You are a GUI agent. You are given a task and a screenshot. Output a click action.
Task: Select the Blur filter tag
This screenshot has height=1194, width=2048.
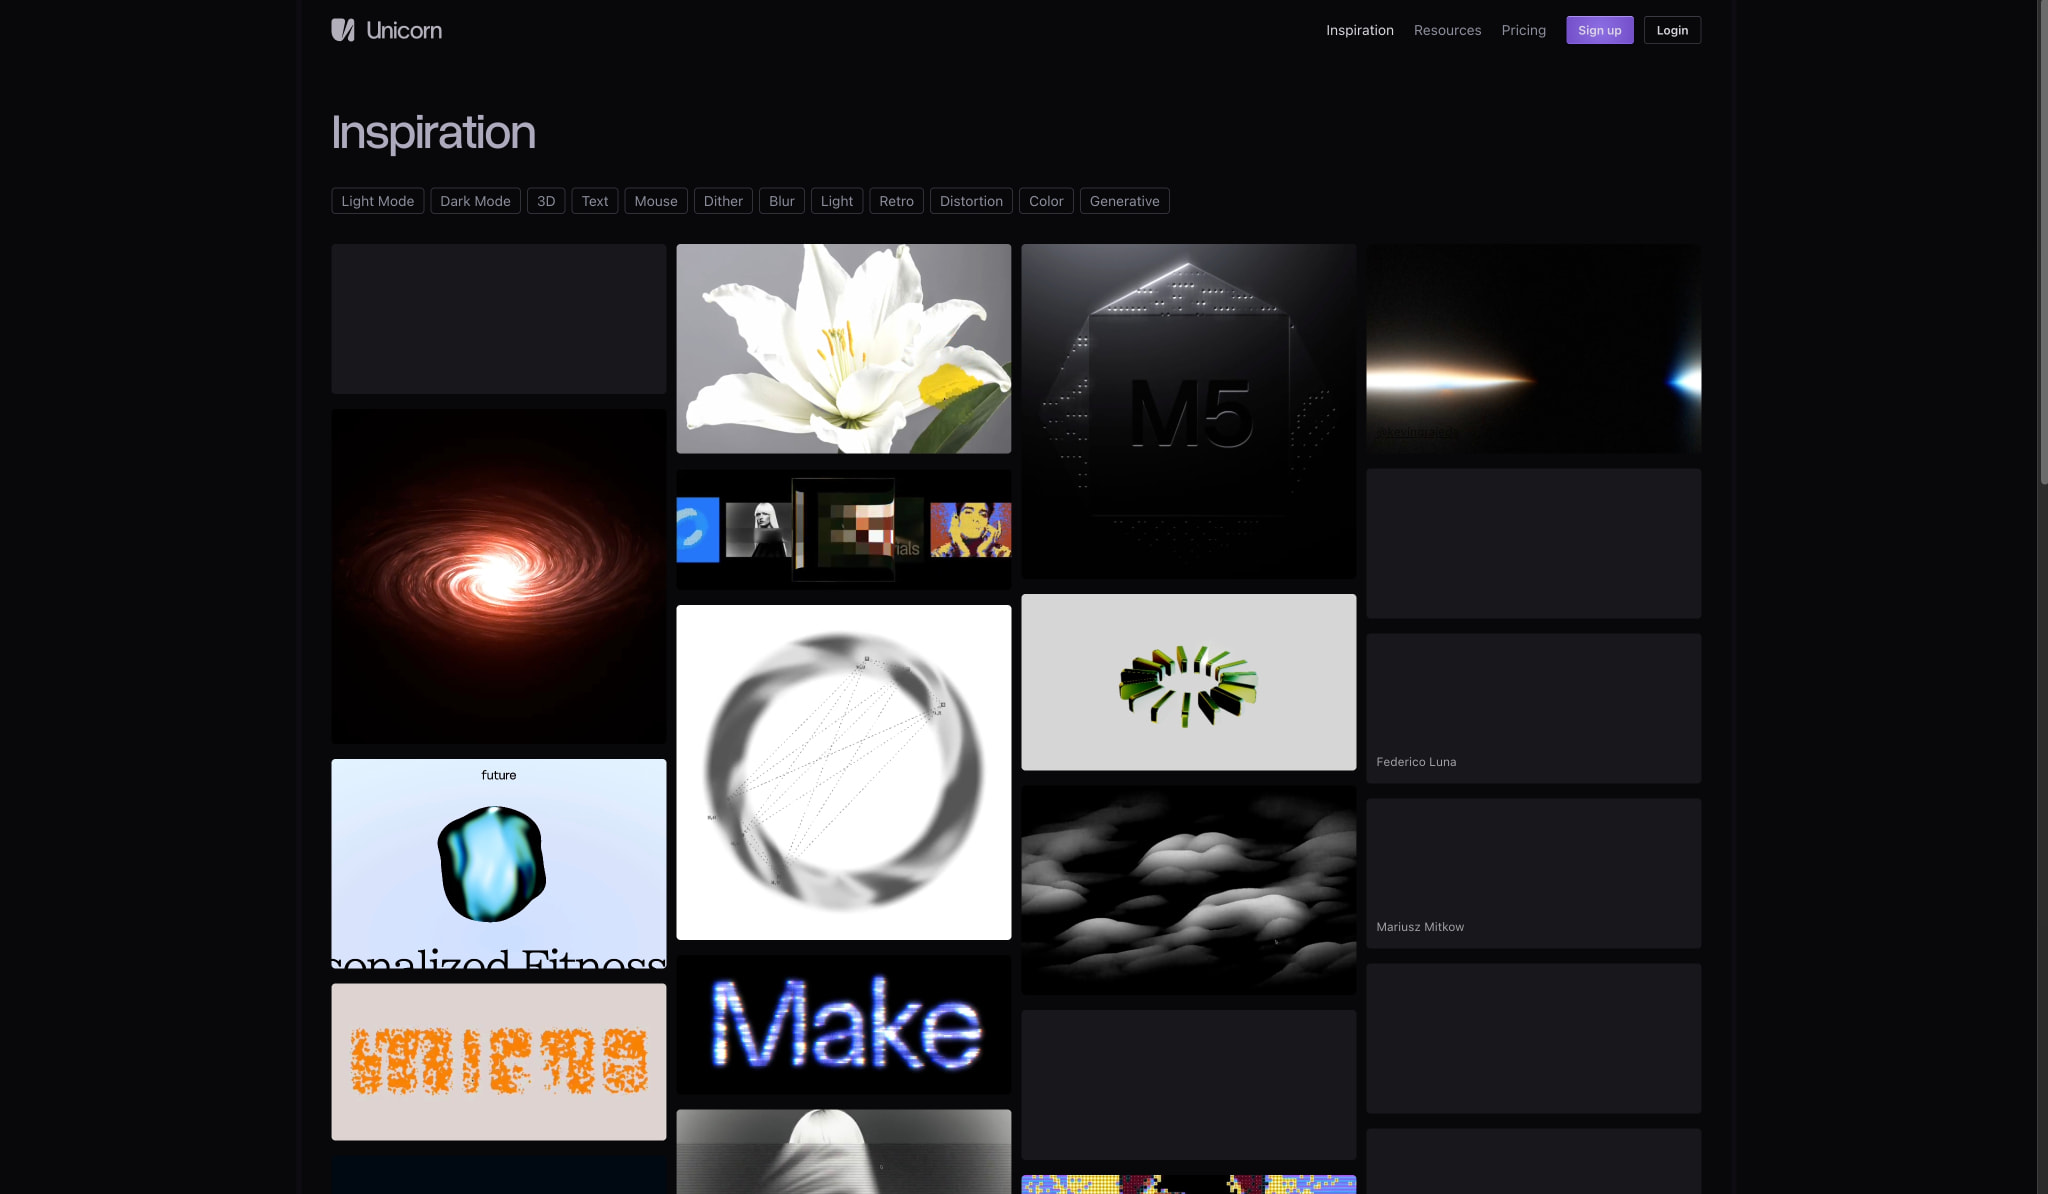tap(781, 201)
